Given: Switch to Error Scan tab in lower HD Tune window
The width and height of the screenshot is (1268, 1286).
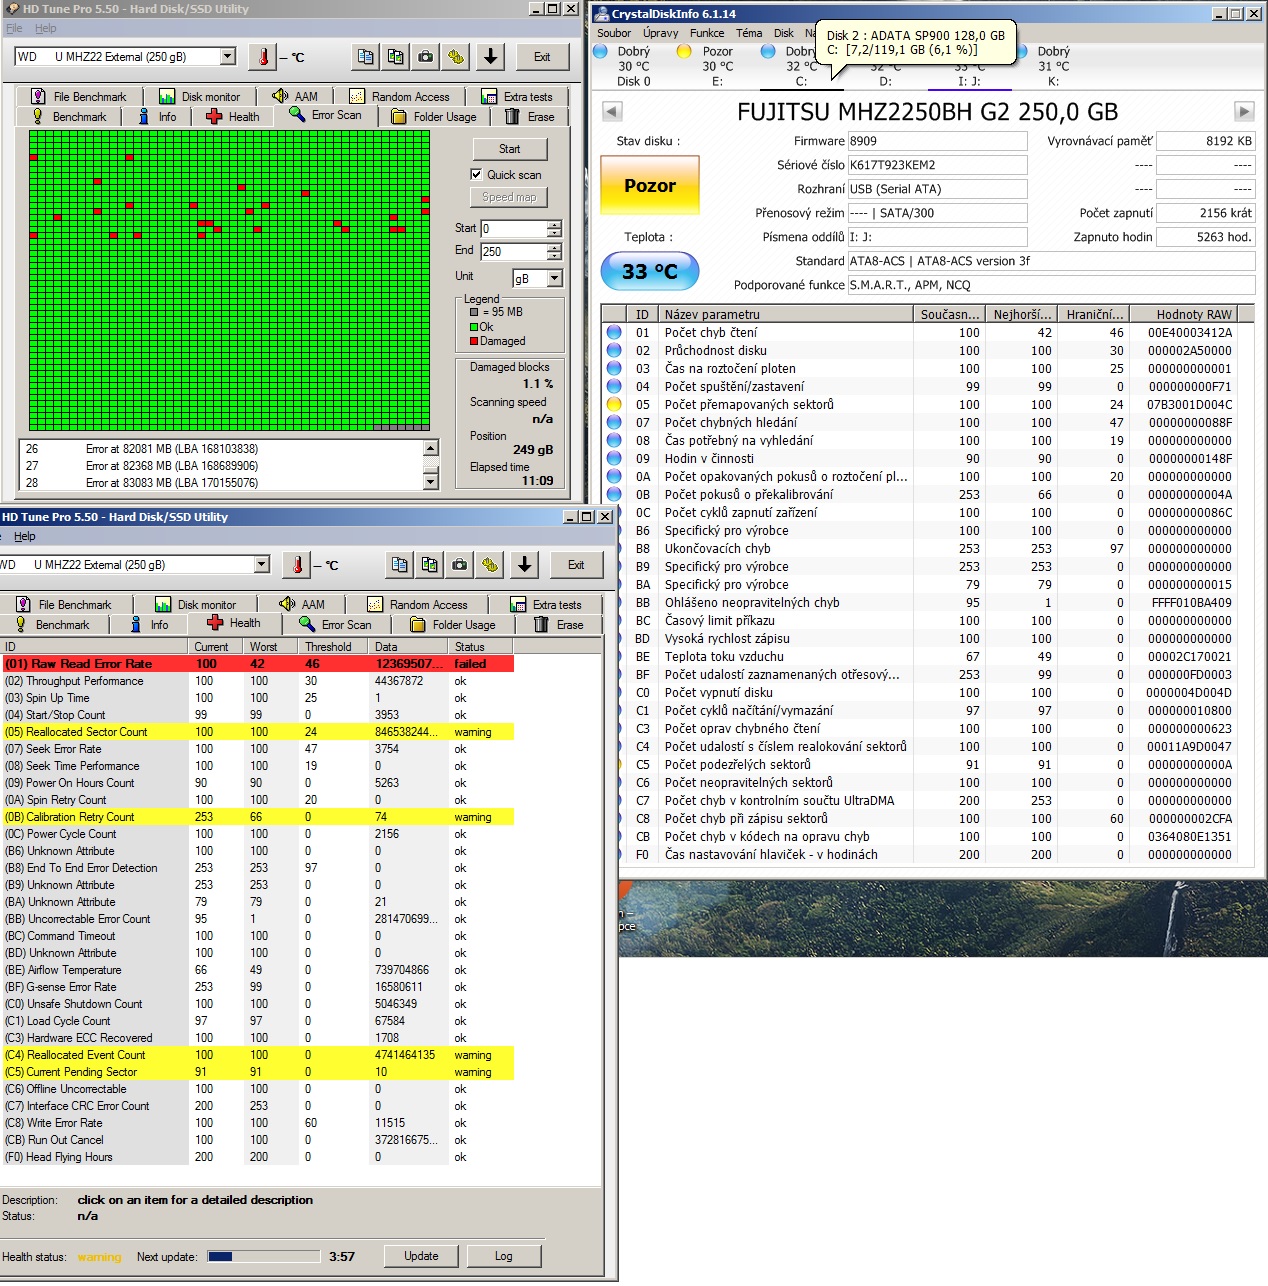Looking at the screenshot, I should click(335, 625).
